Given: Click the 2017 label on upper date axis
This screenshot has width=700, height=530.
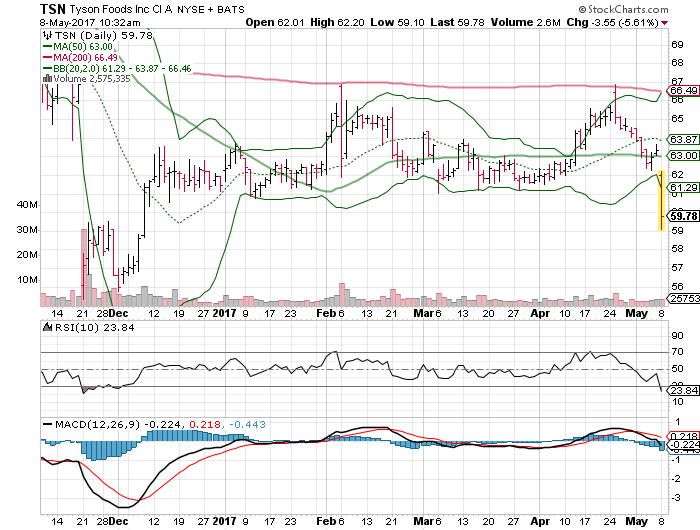Looking at the screenshot, I should (x=224, y=313).
